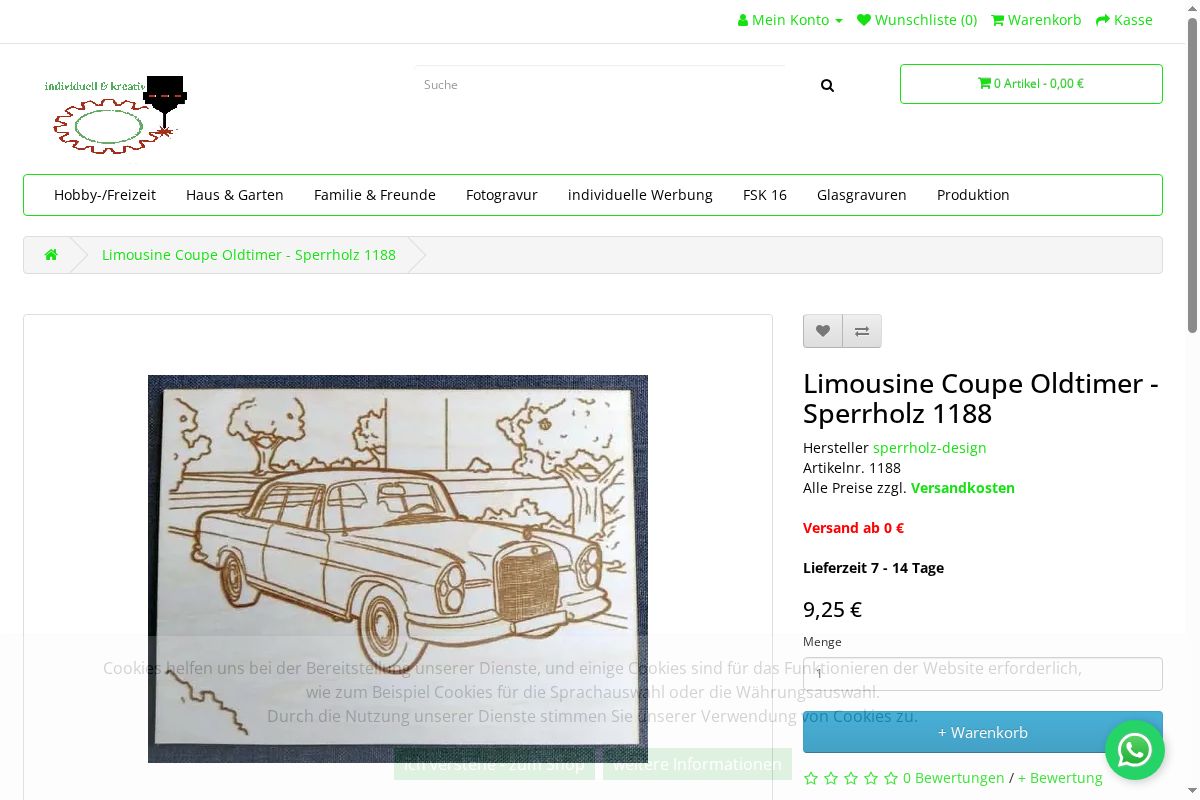Click the magnifier search icon

coord(827,85)
